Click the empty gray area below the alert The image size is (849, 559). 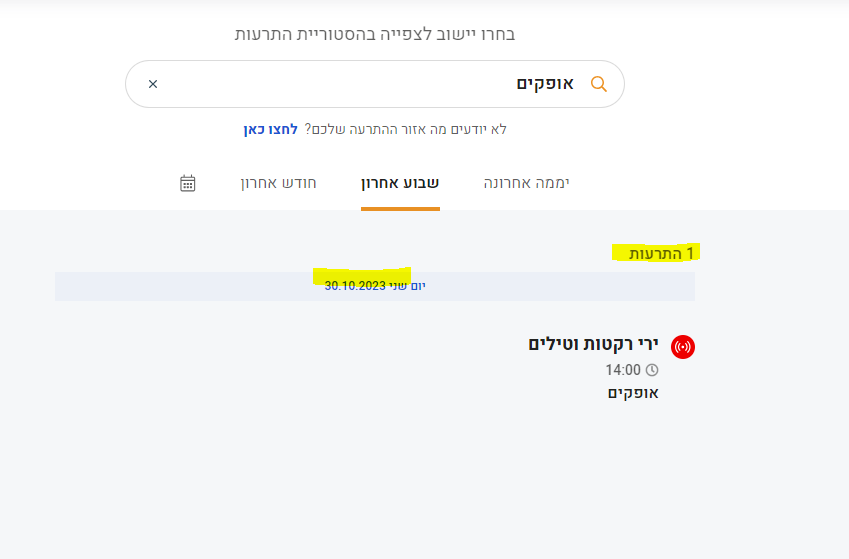pos(400,480)
